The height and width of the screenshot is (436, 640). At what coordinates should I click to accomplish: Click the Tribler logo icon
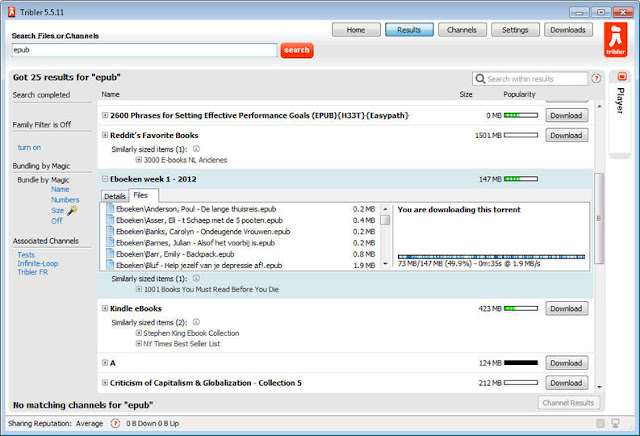616,40
